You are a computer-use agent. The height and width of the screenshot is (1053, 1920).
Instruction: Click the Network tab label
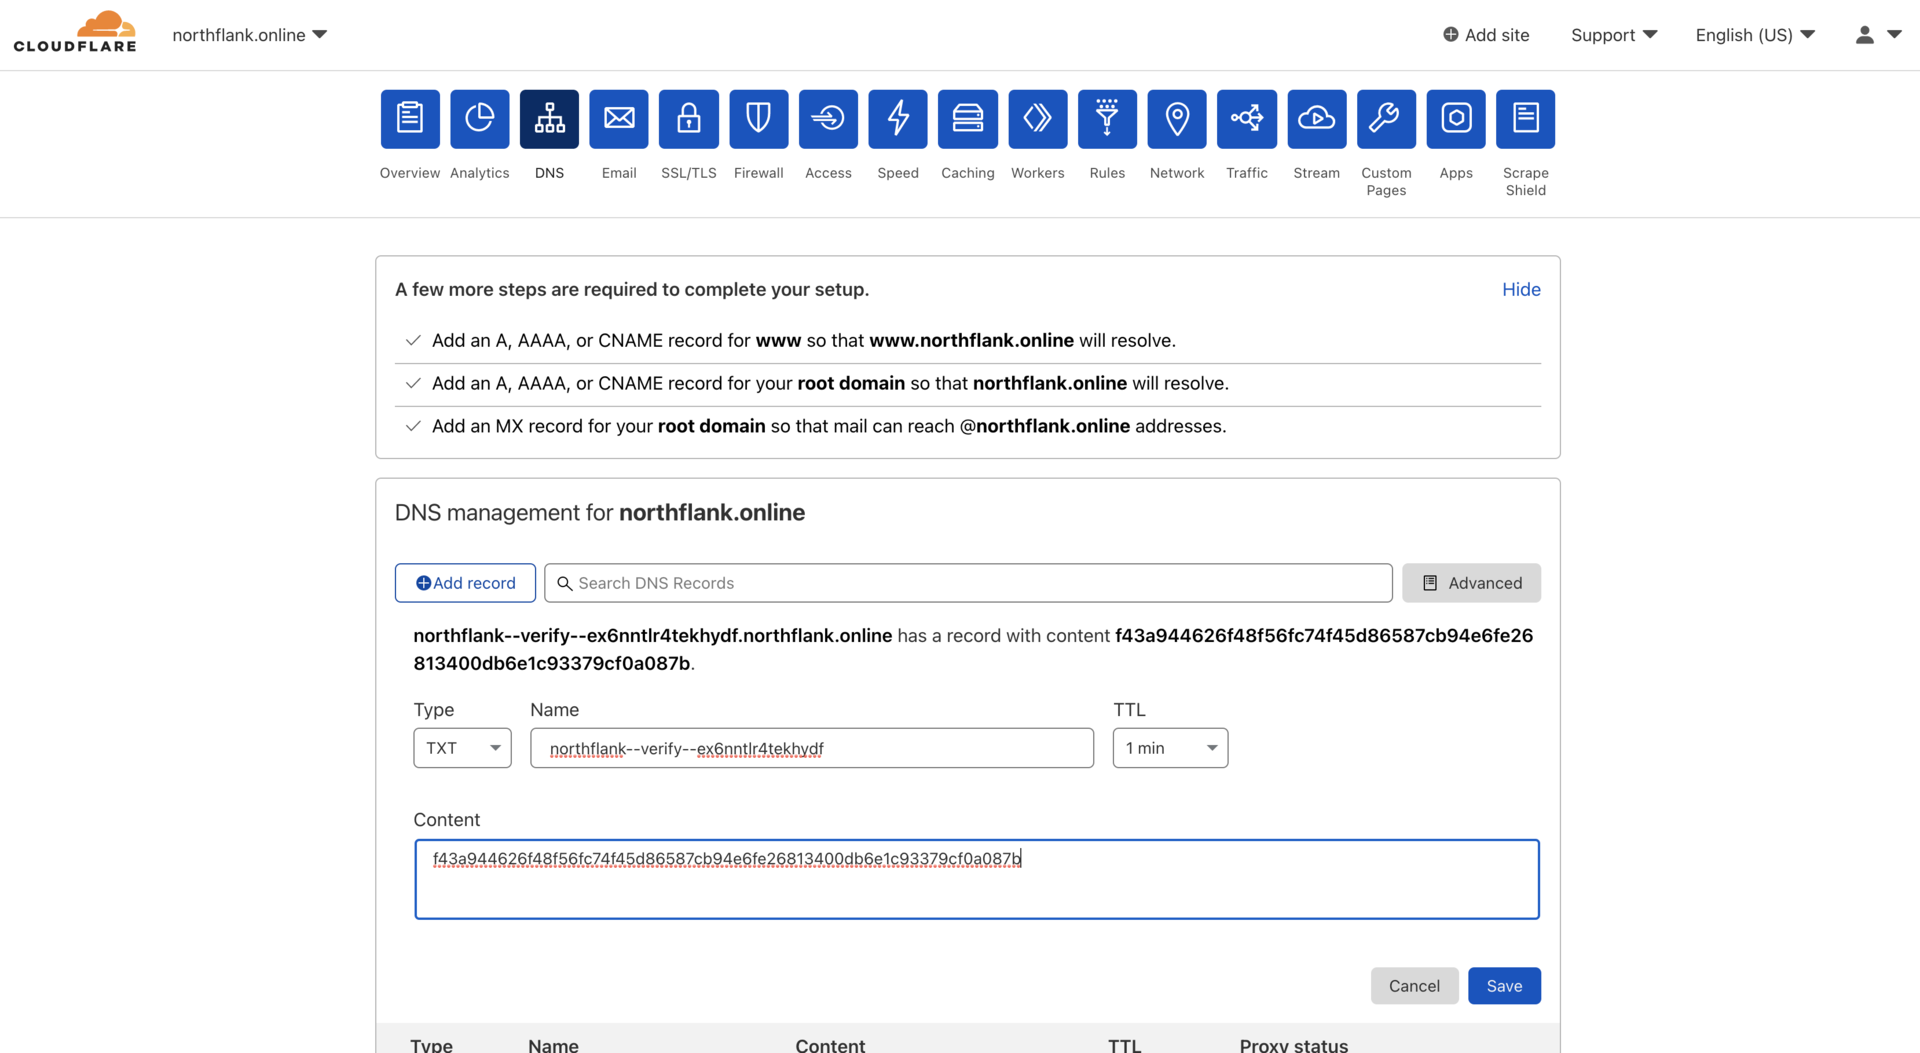1177,173
